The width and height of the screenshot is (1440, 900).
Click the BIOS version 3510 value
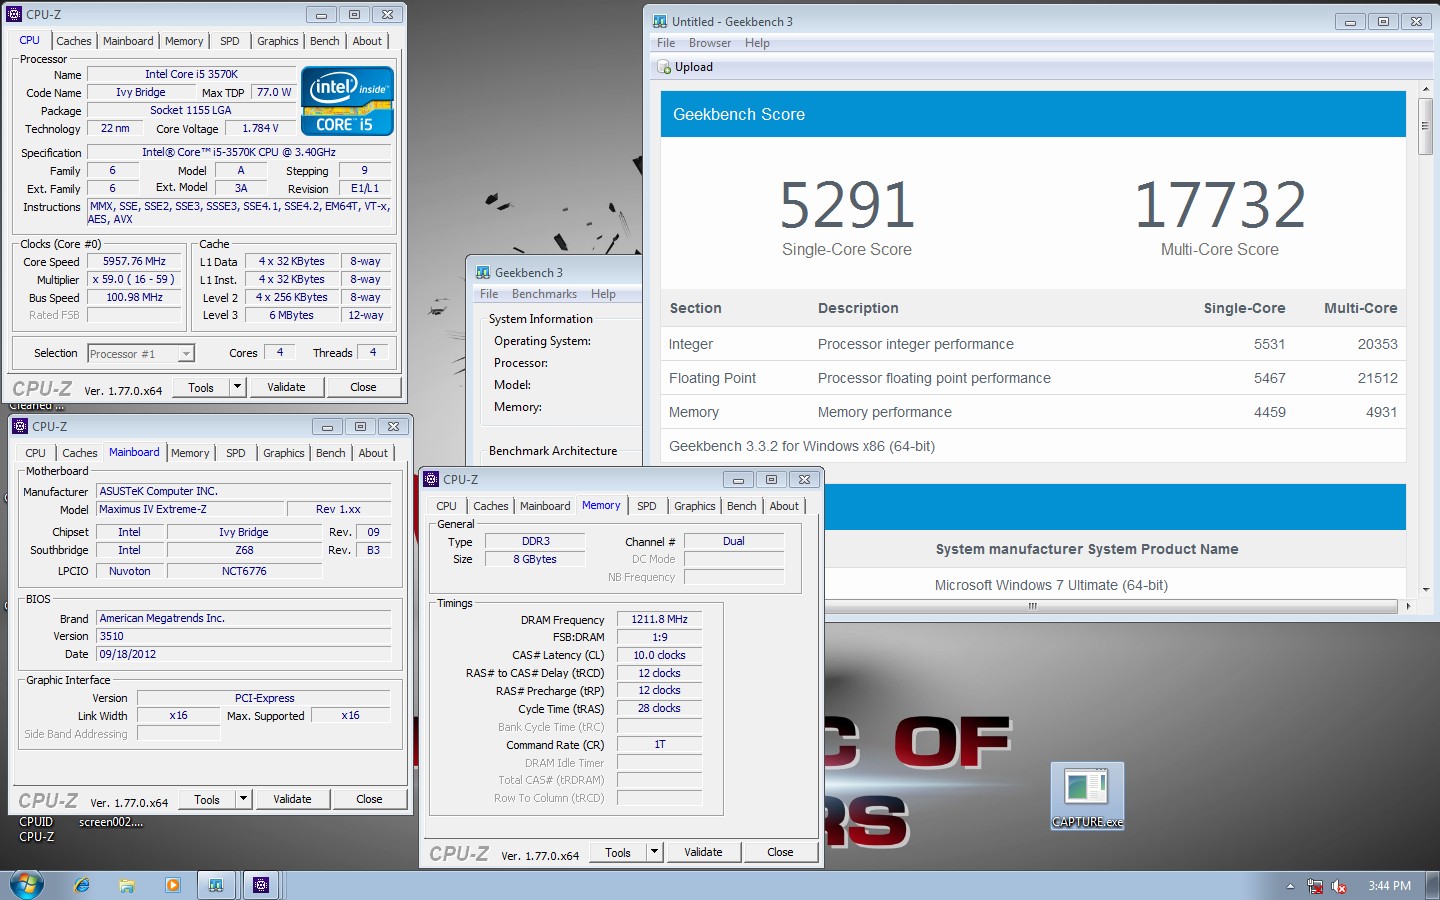pos(243,636)
